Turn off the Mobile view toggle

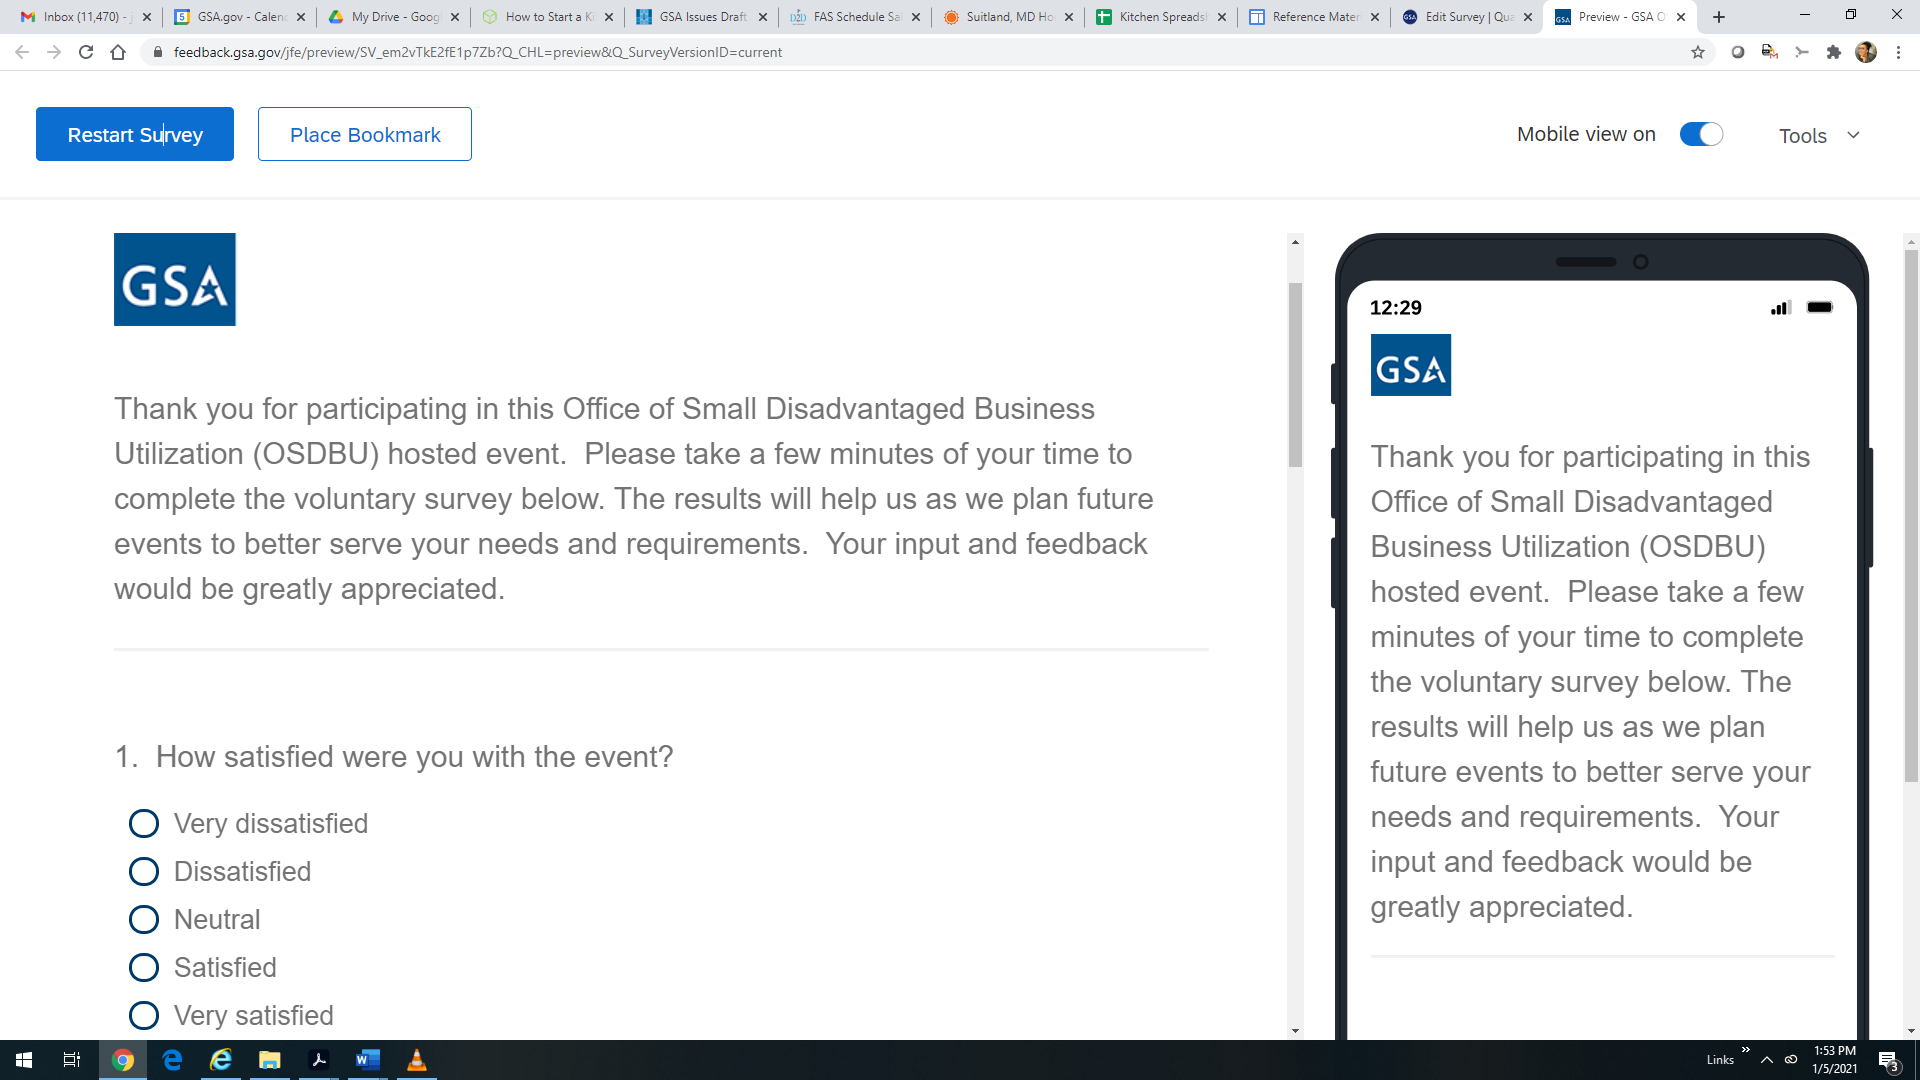click(x=1700, y=134)
